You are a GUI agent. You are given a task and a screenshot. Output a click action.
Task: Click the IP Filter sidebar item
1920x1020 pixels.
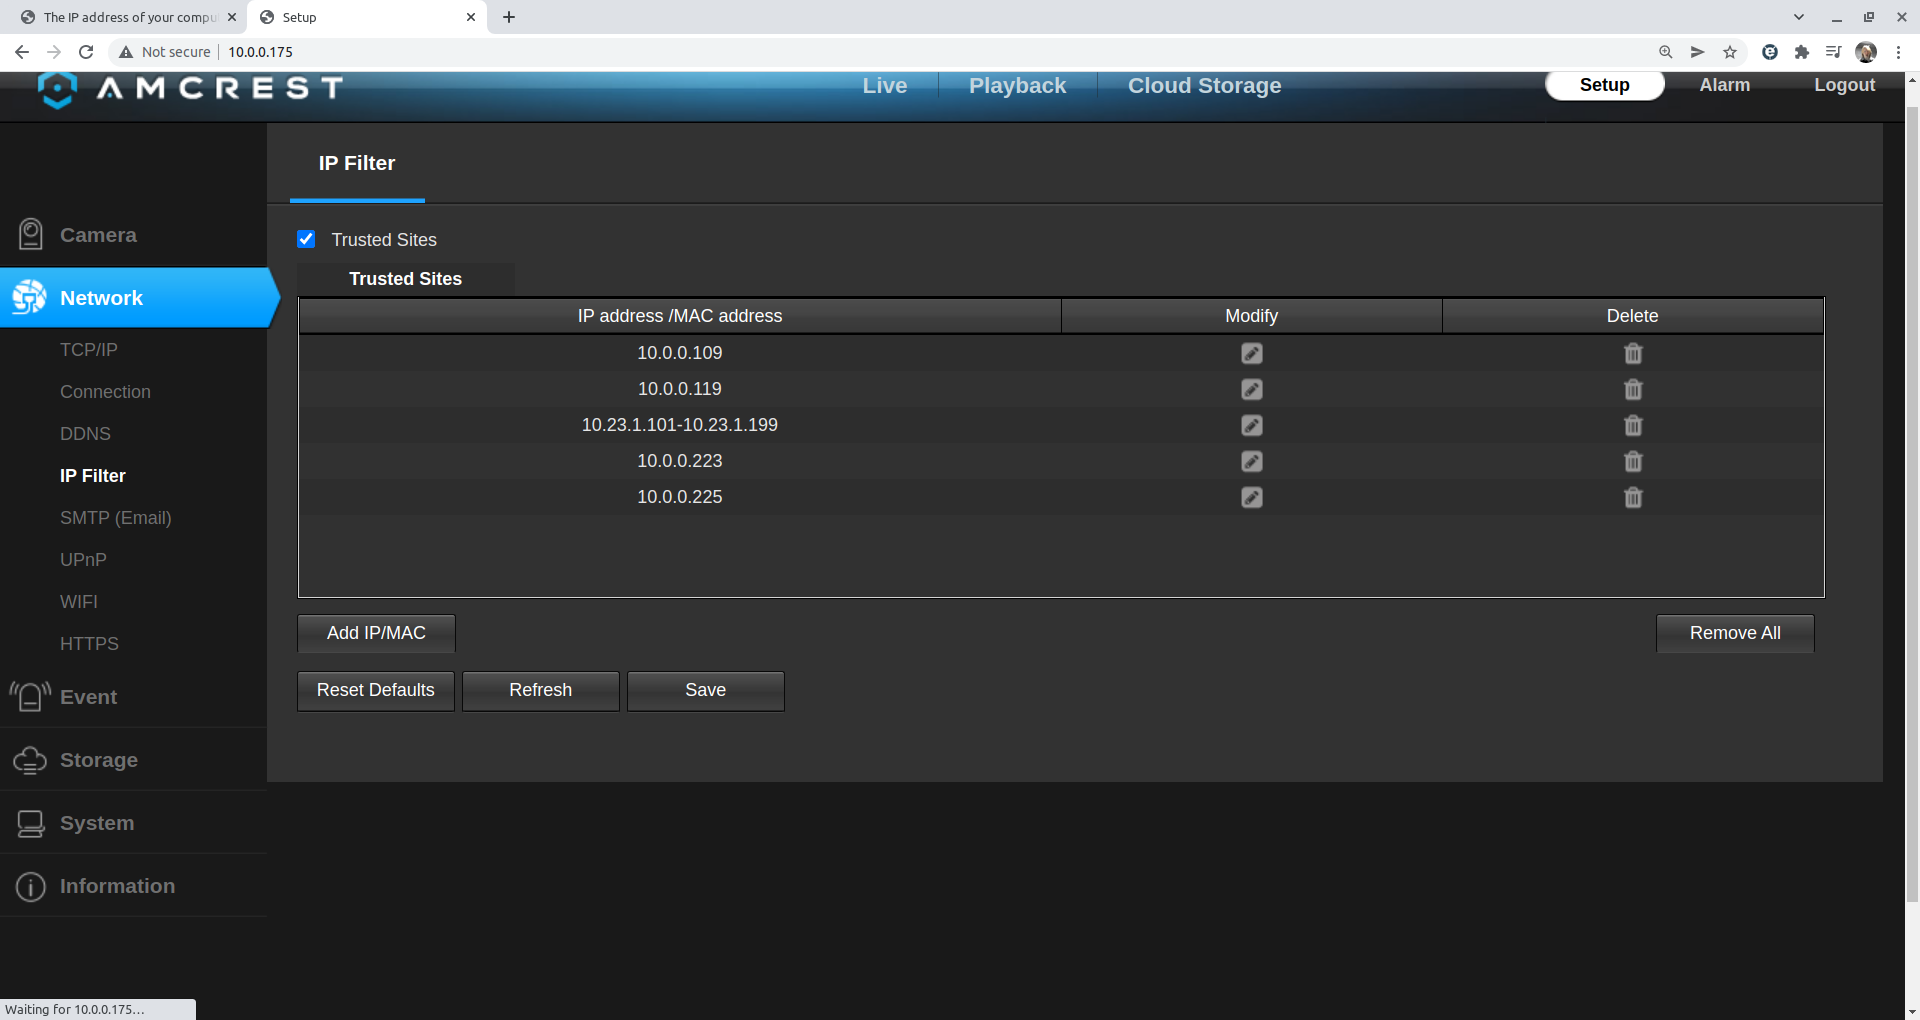tap(93, 476)
